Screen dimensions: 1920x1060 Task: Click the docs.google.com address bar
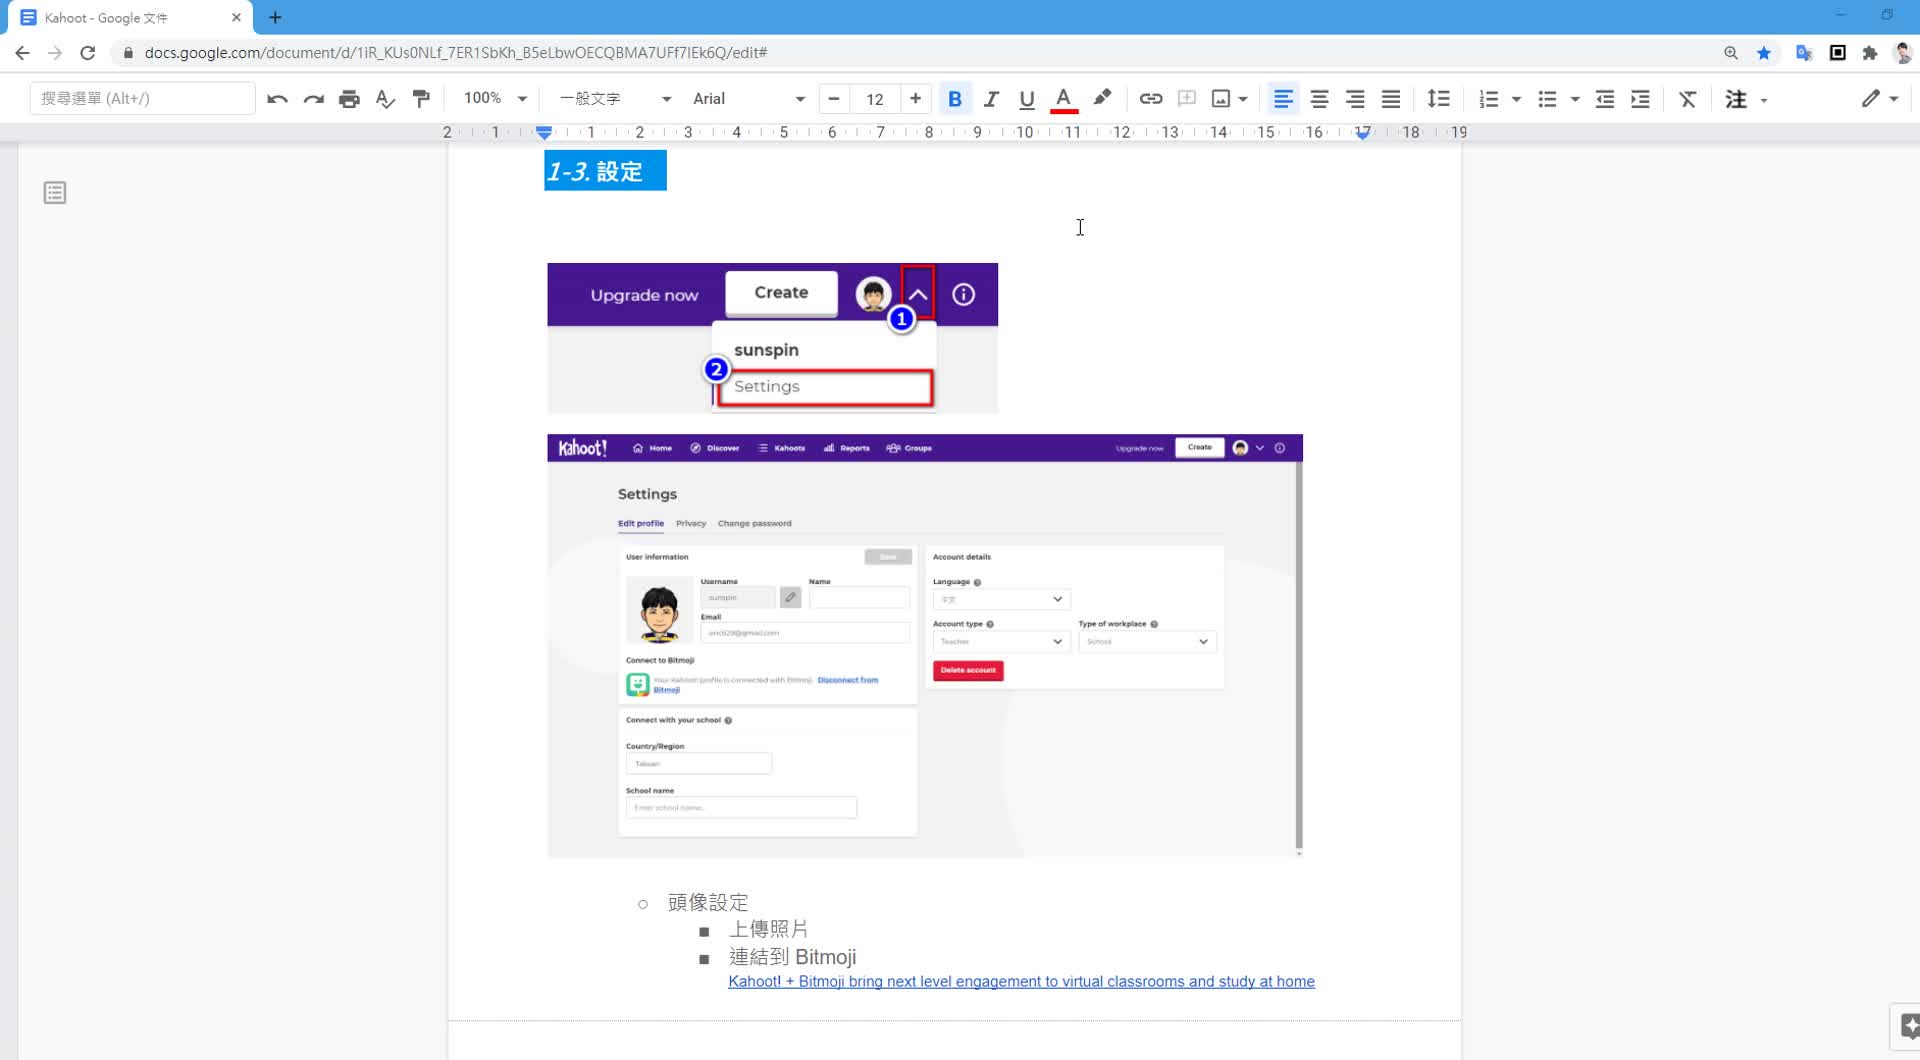pos(456,52)
